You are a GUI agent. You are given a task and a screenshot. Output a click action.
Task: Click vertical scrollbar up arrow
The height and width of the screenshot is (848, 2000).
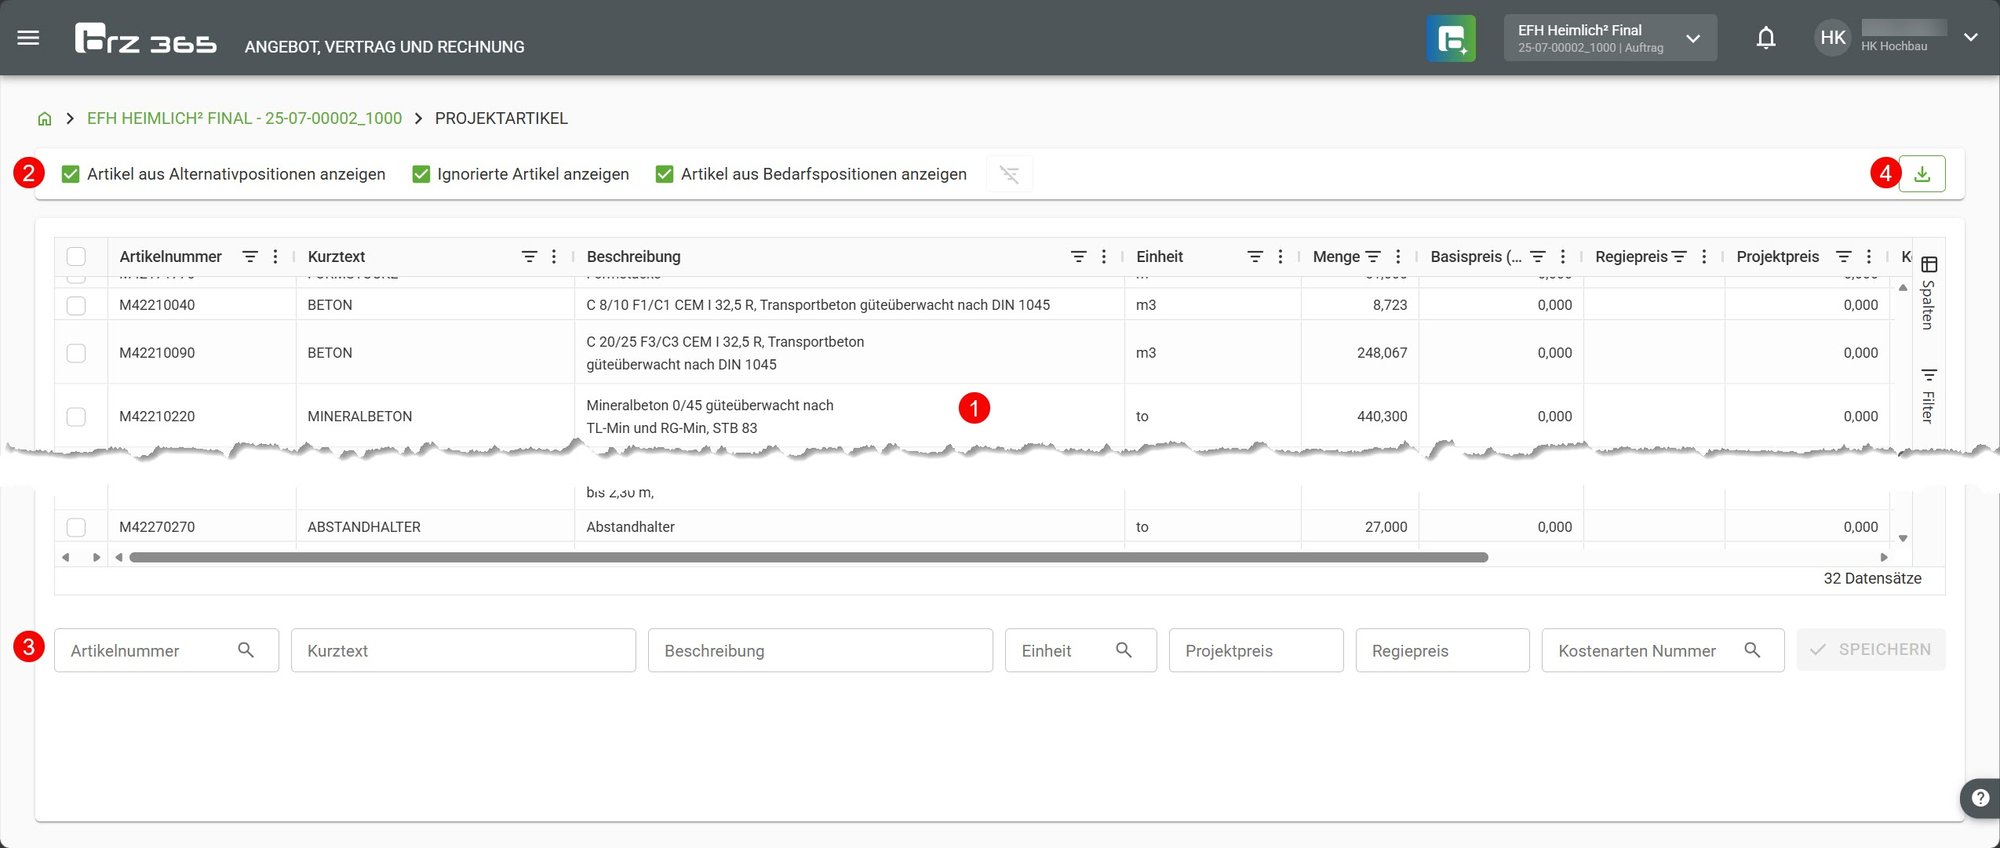click(x=1903, y=288)
